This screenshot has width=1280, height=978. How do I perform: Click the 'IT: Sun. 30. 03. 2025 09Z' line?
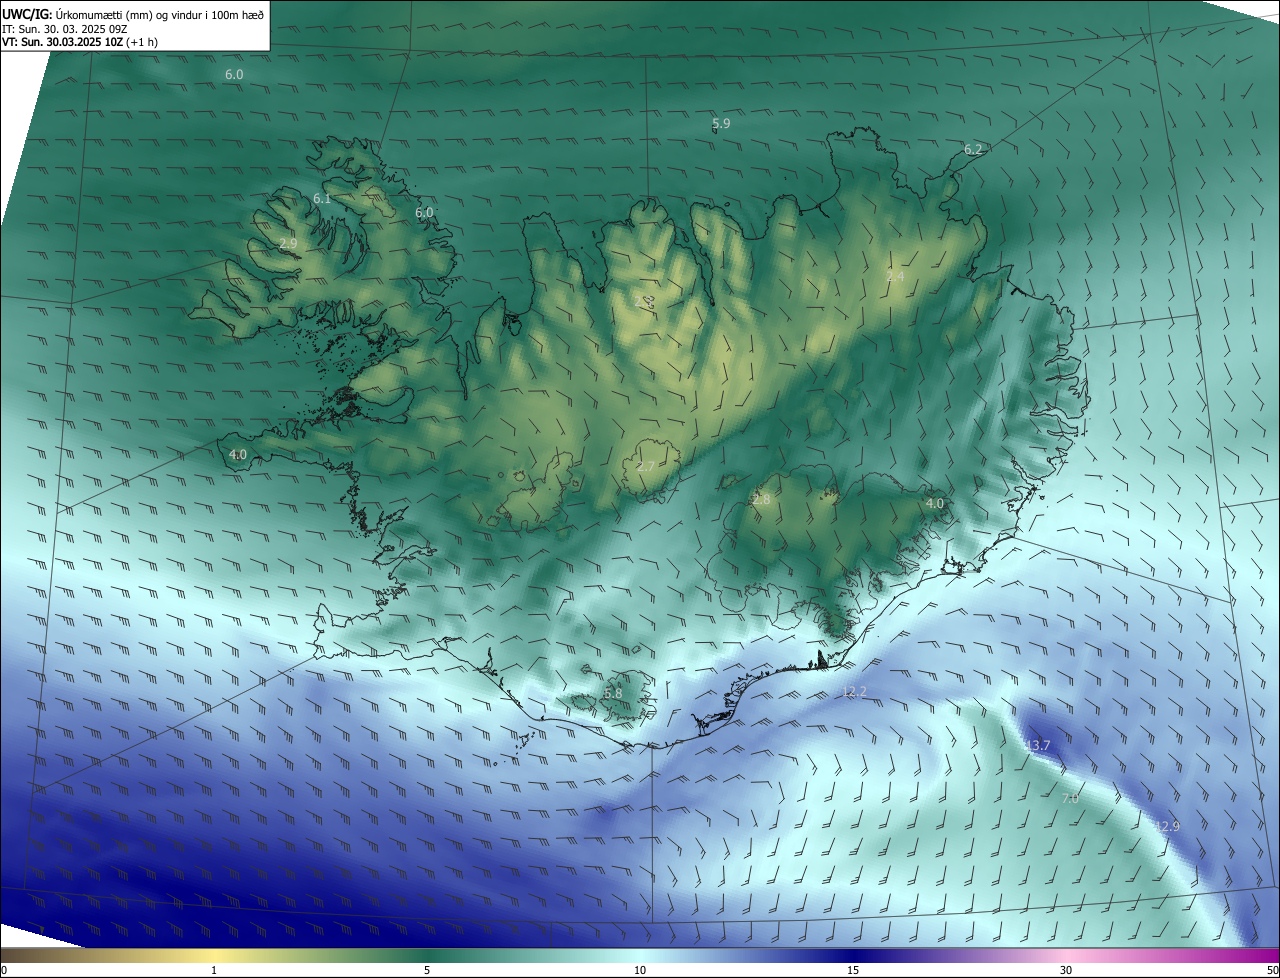[x=64, y=29]
